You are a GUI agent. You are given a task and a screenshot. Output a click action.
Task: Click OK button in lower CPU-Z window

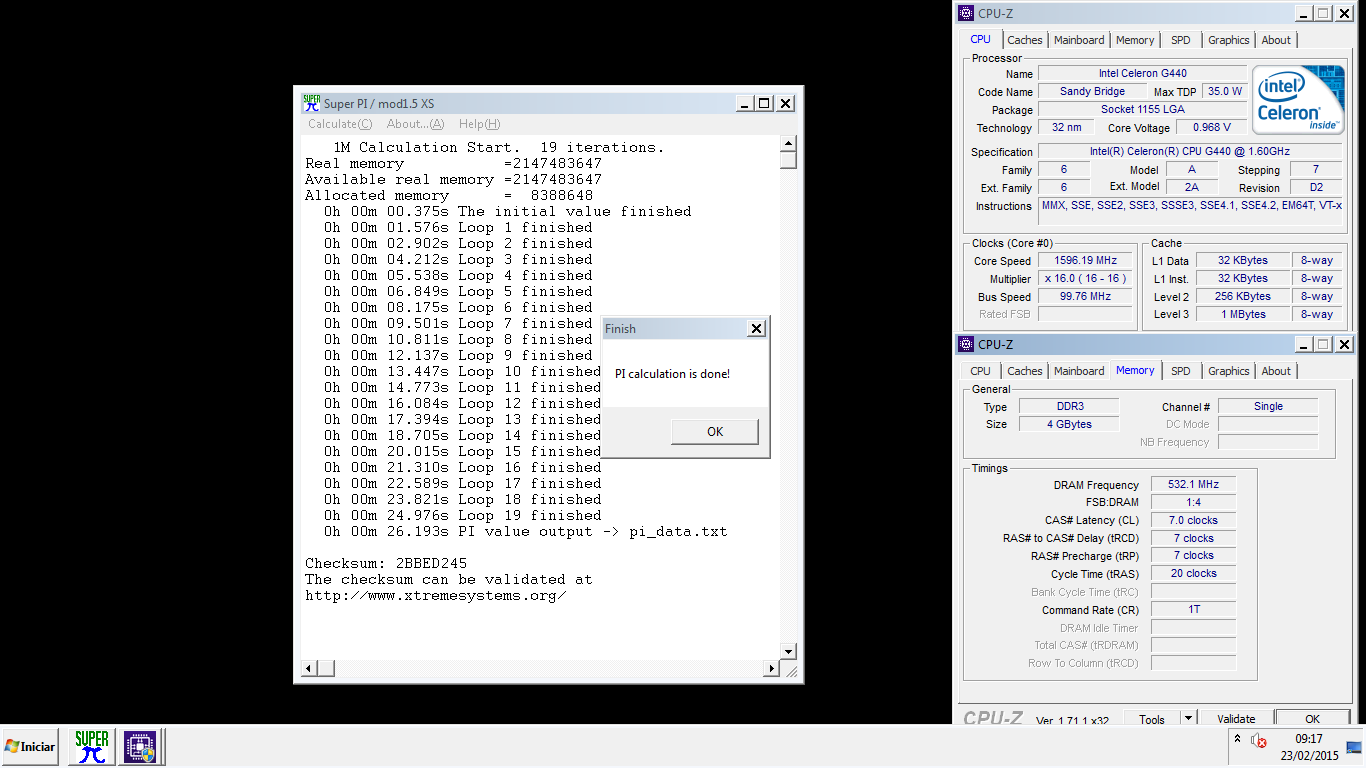(1312, 719)
